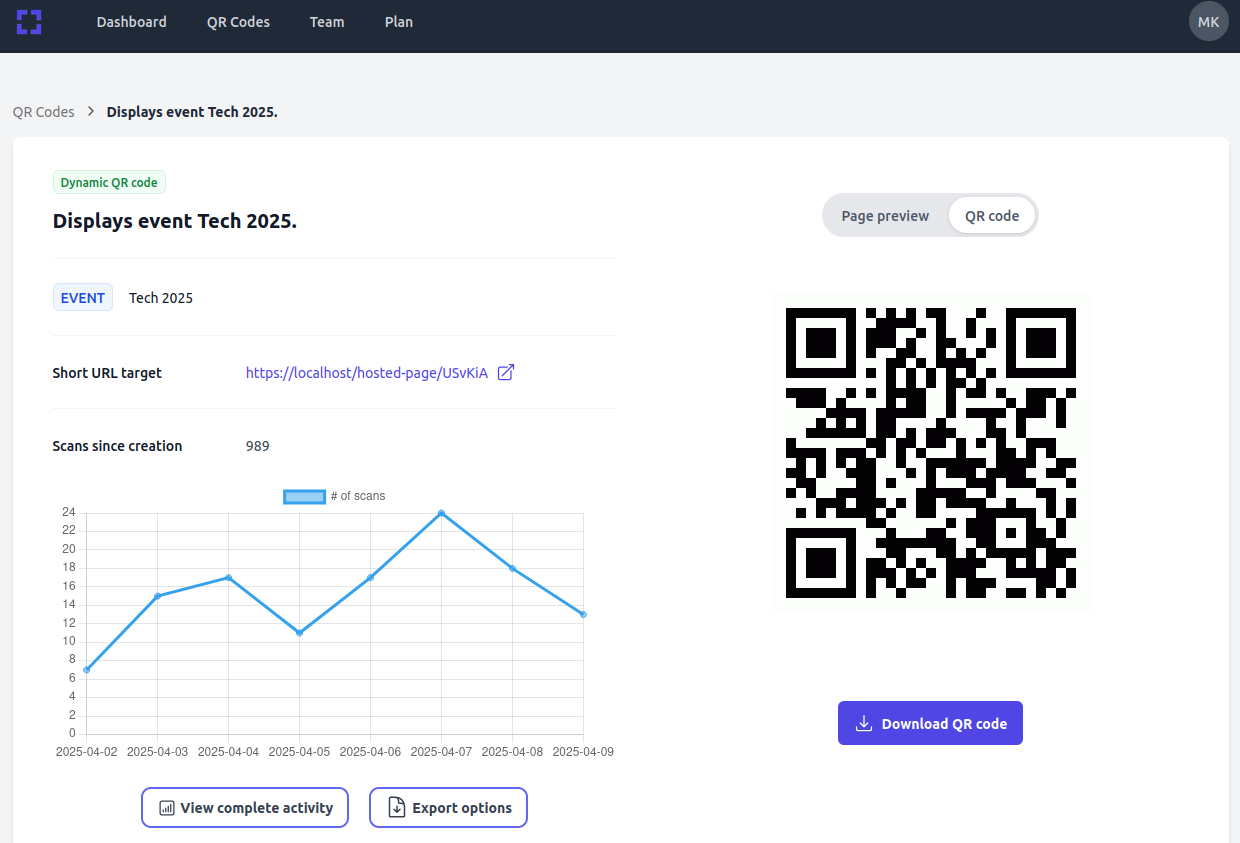The image size is (1240, 843).
Task: Open the localhost hosted-page short URL link
Action: (x=367, y=373)
